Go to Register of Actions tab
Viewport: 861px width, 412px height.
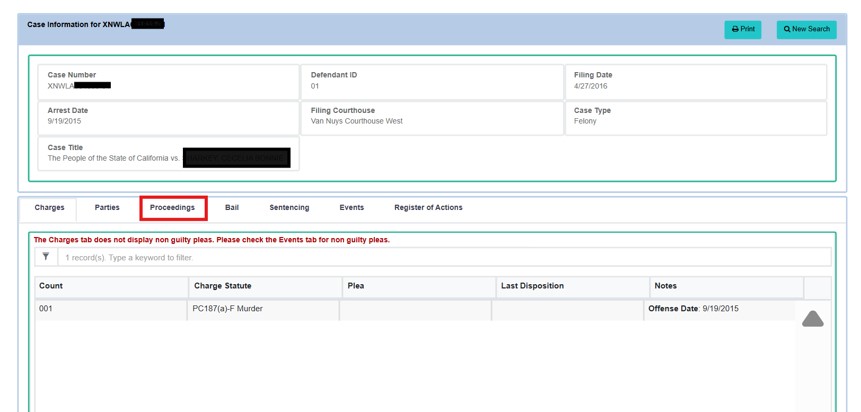(x=428, y=208)
